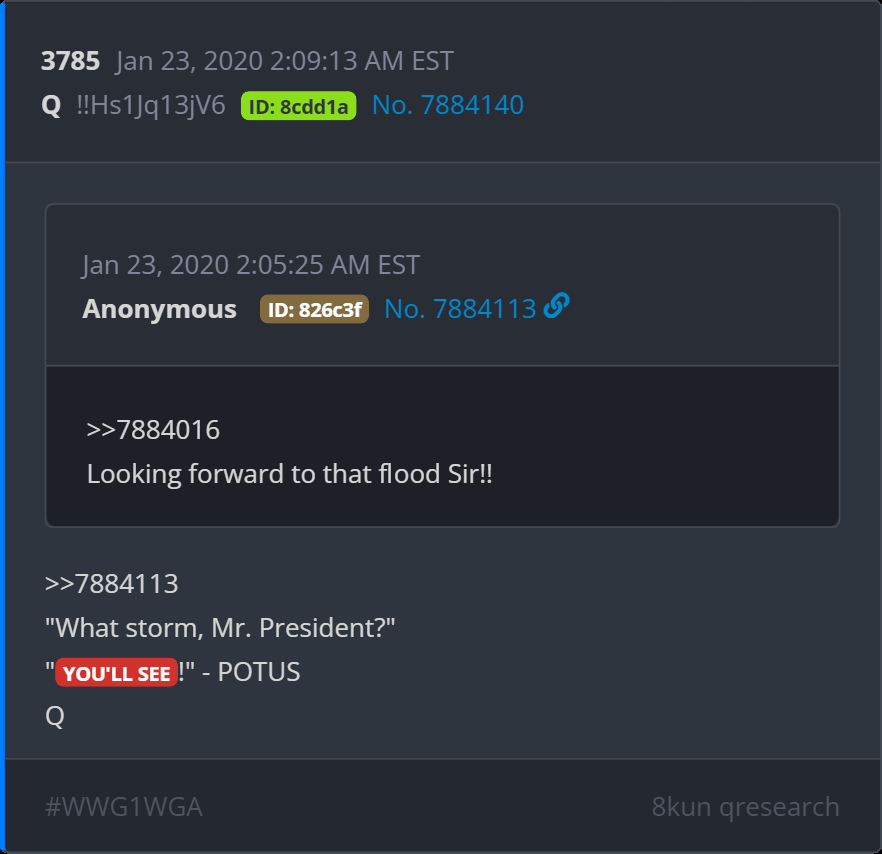Click timestamp Jan 23, 2020 2:09:13 AM EST
Screen dimensions: 882x854
pyautogui.click(x=285, y=61)
